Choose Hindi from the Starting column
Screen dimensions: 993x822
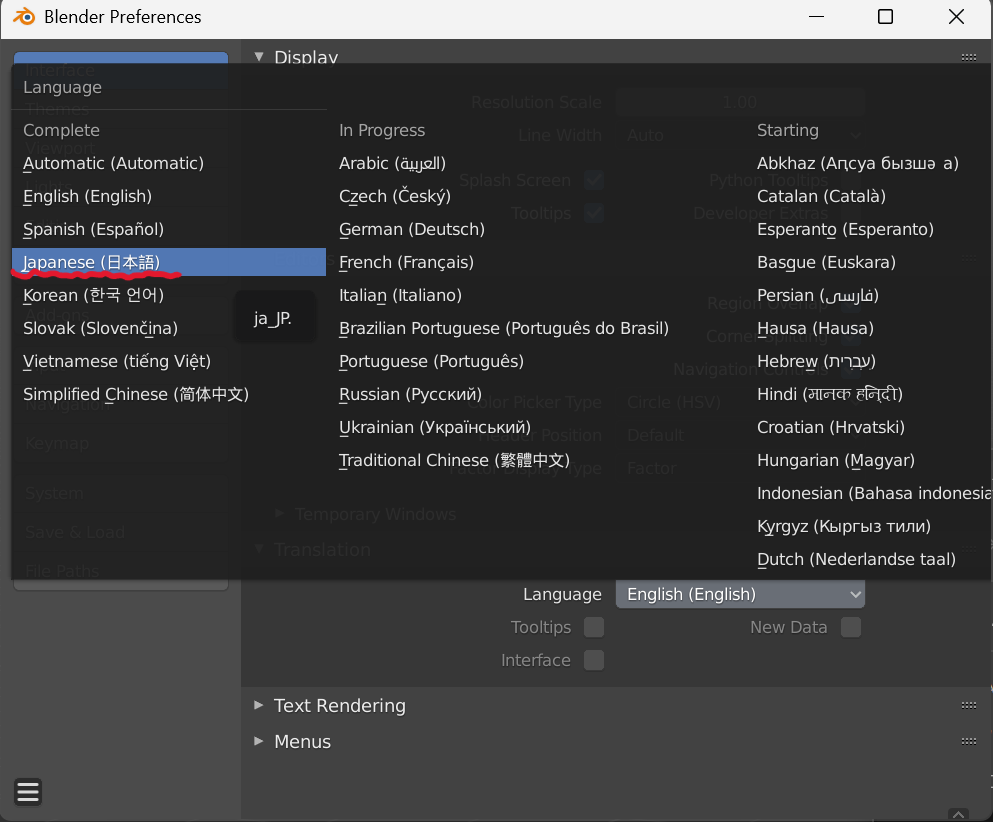829,394
